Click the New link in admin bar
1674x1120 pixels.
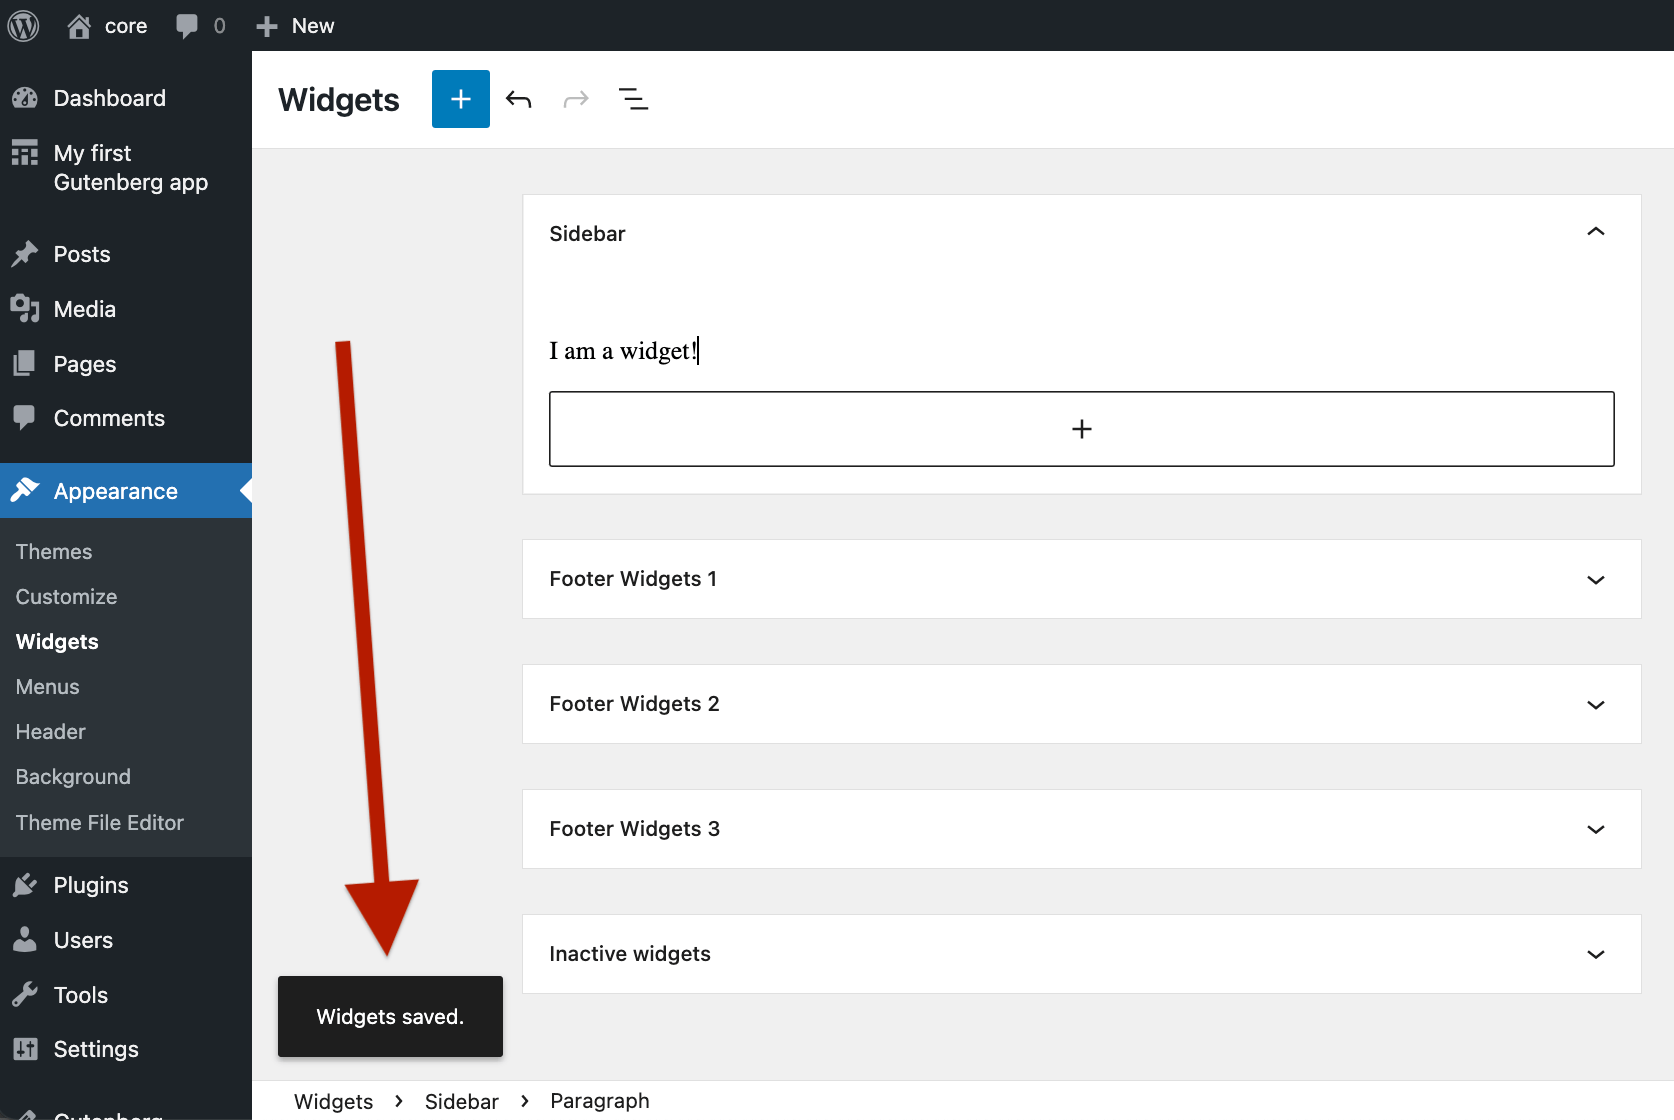point(295,26)
